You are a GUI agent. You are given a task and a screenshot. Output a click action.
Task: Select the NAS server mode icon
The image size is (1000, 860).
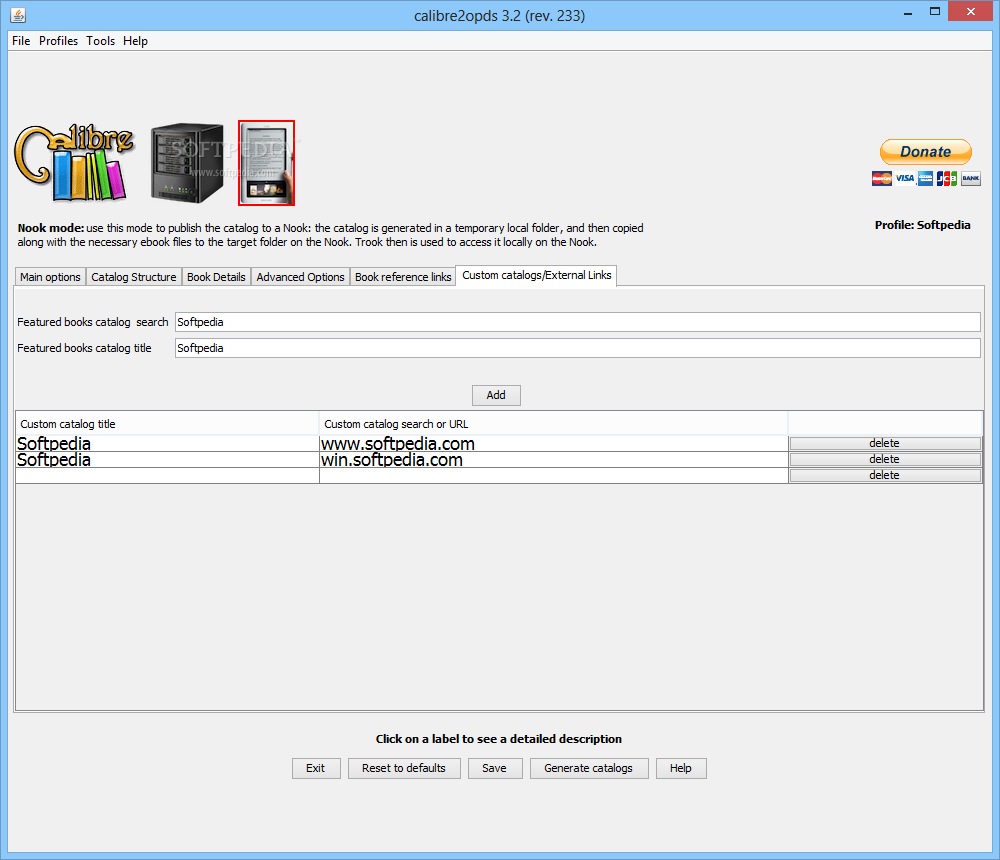coord(188,163)
